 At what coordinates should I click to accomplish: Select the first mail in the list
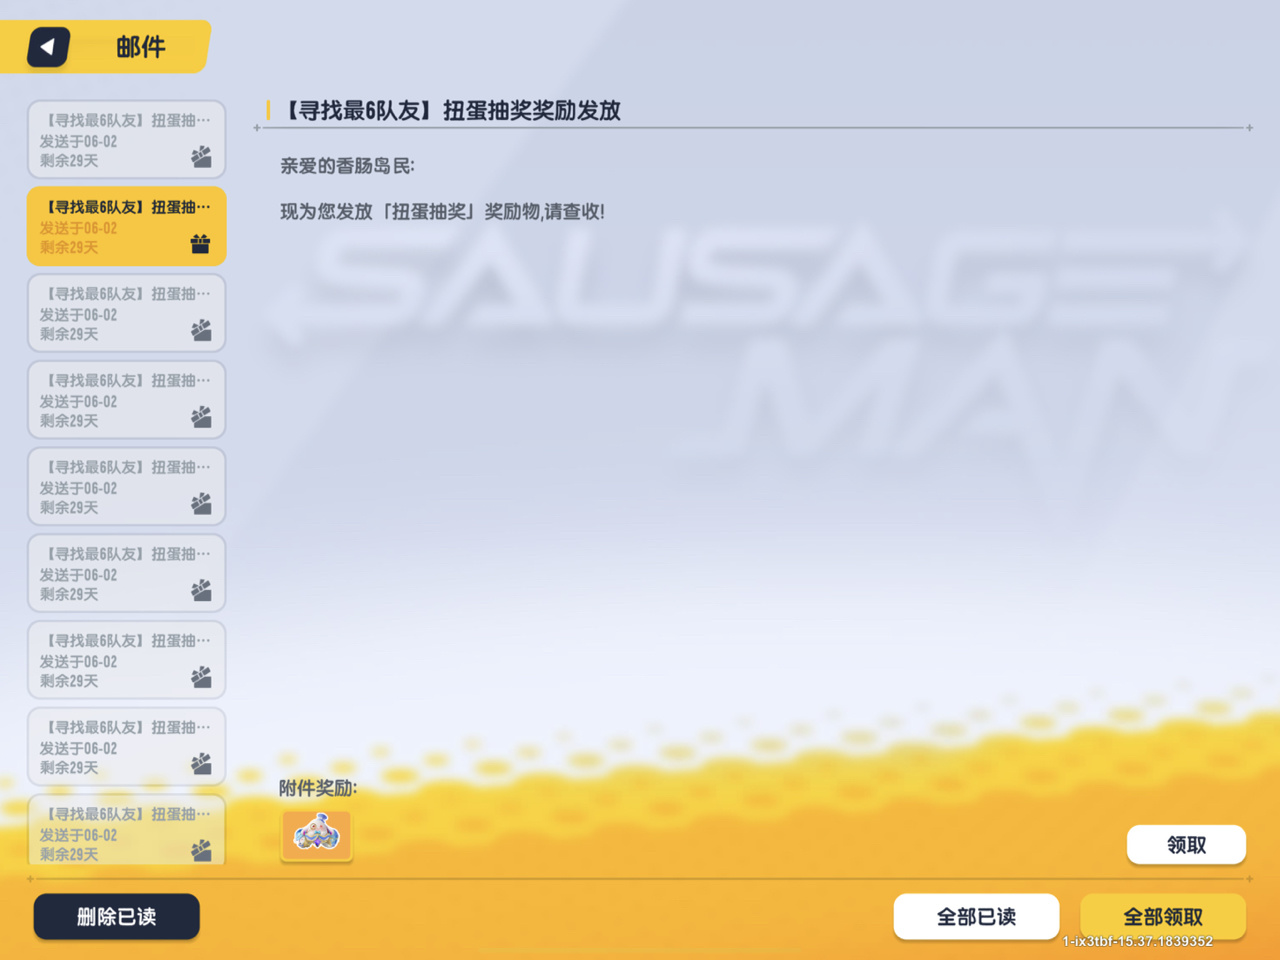point(126,139)
